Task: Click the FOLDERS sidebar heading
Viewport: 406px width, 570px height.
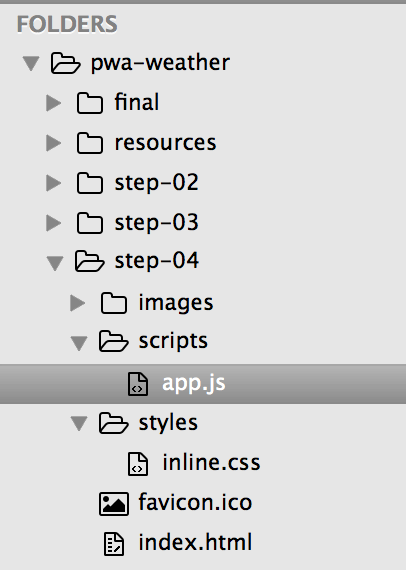Action: [x=67, y=24]
